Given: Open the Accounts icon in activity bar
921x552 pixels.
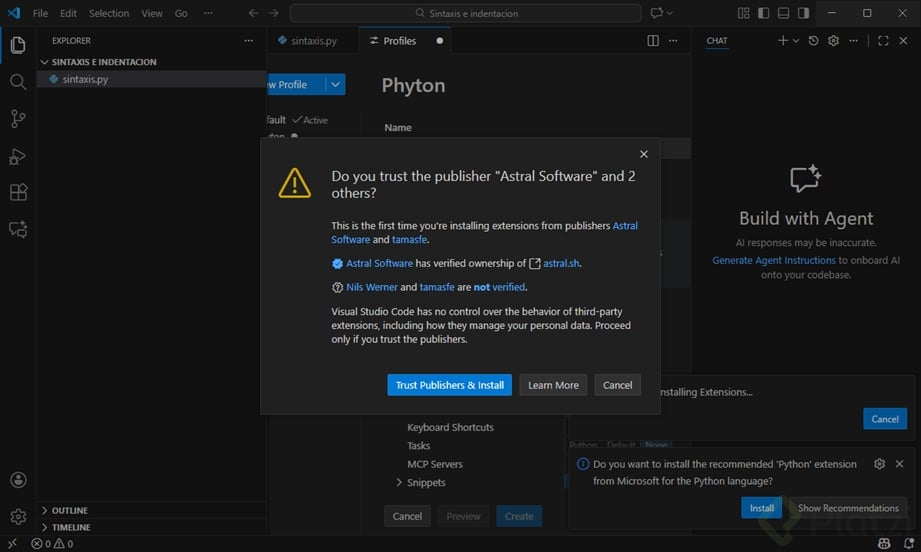Looking at the screenshot, I should [18, 480].
